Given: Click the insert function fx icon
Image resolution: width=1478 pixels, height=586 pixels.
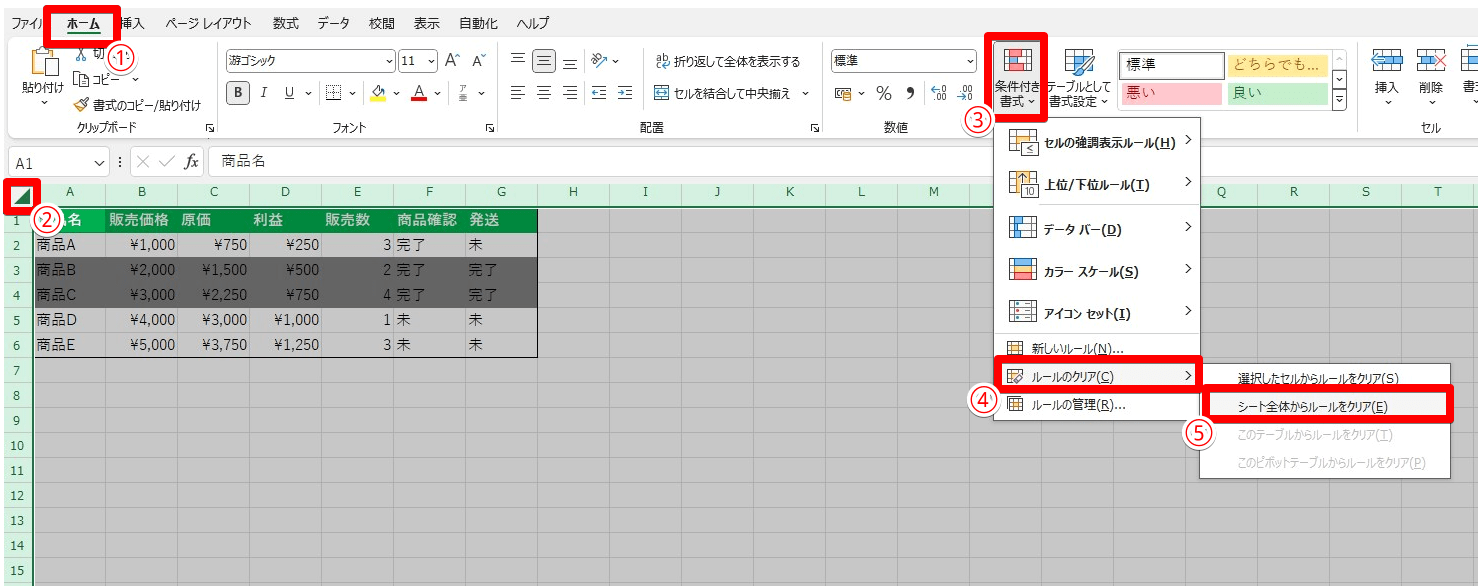Looking at the screenshot, I should tap(191, 161).
